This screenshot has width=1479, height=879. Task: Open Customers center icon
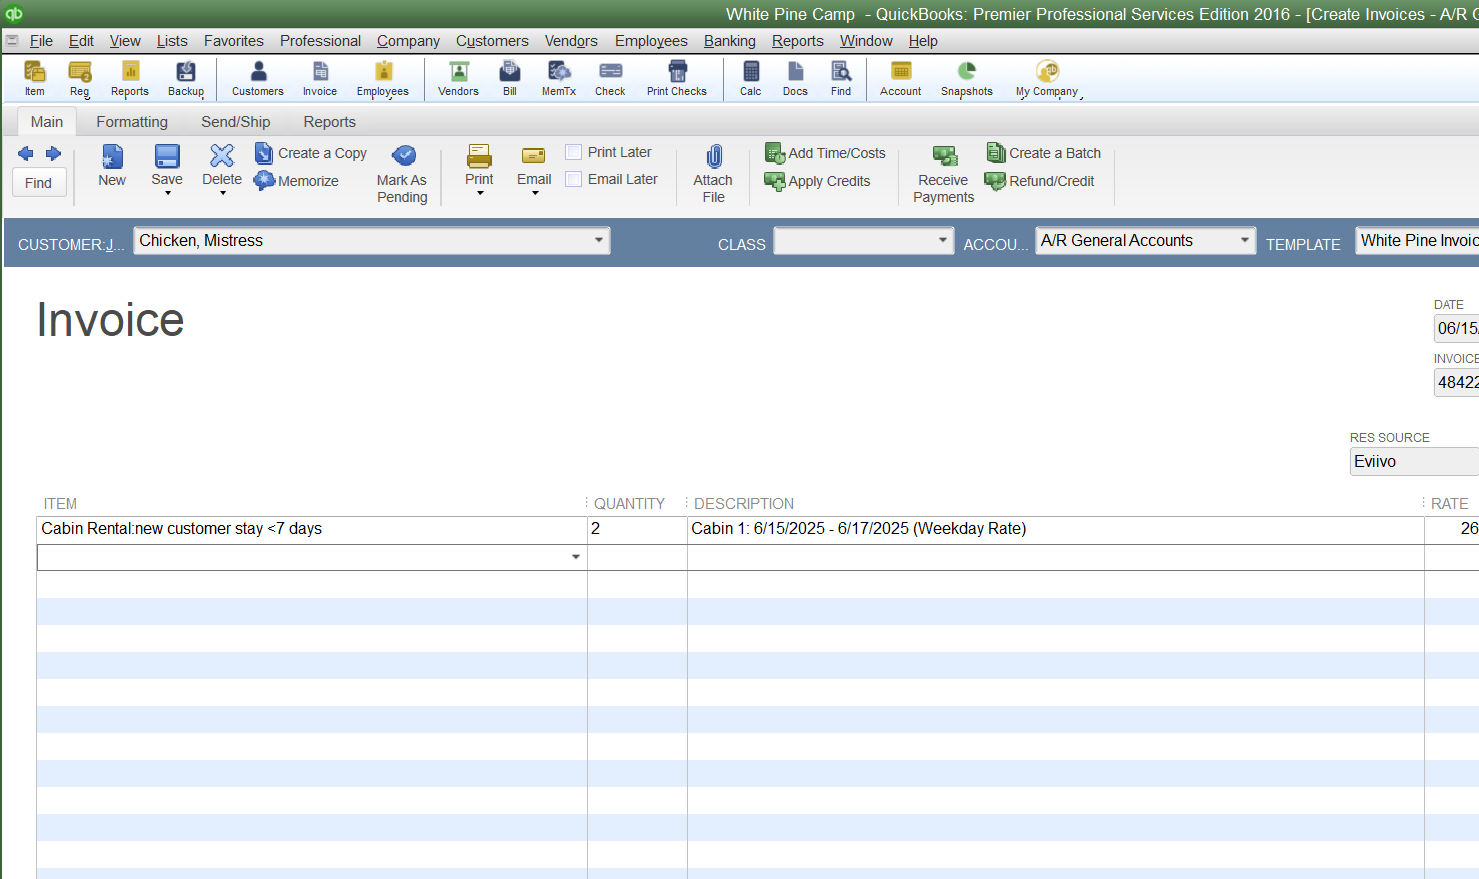tap(258, 78)
